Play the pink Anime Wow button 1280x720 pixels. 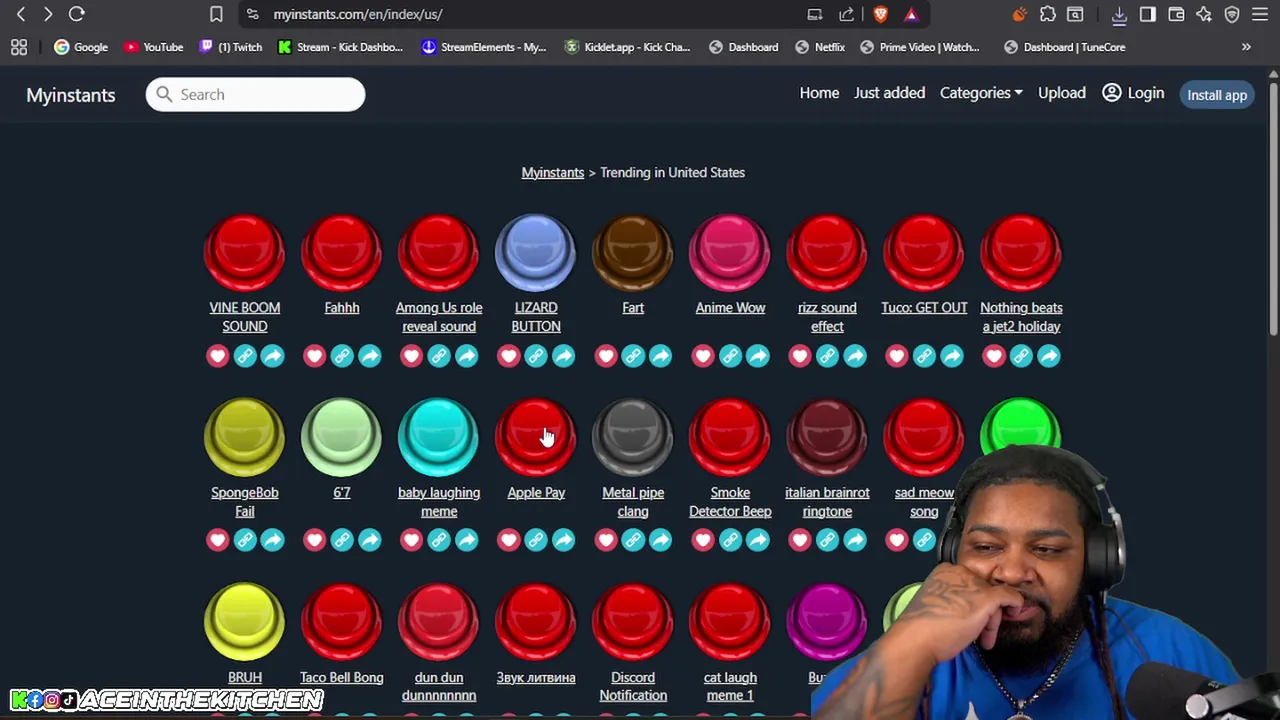[x=730, y=252]
